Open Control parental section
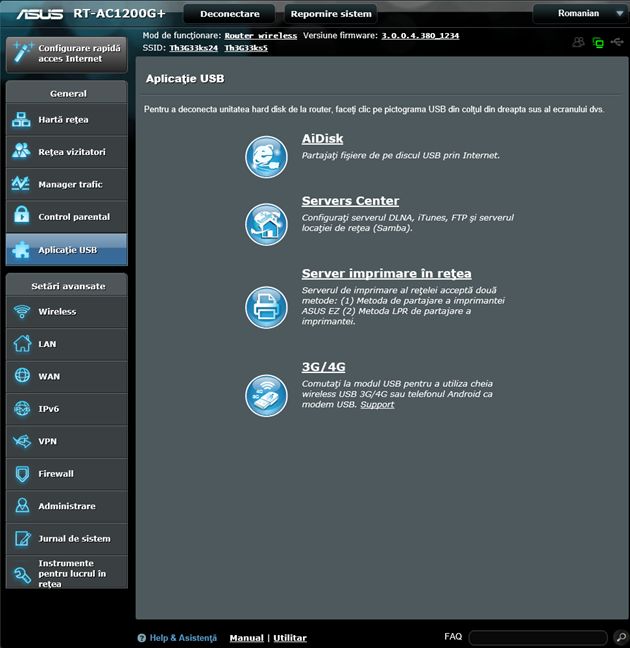Viewport: 630px width, 648px height. coord(66,217)
